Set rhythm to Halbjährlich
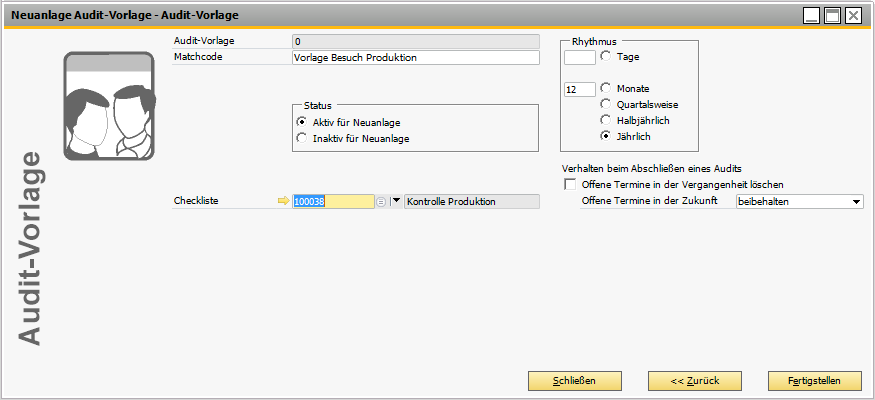 pyautogui.click(x=605, y=120)
